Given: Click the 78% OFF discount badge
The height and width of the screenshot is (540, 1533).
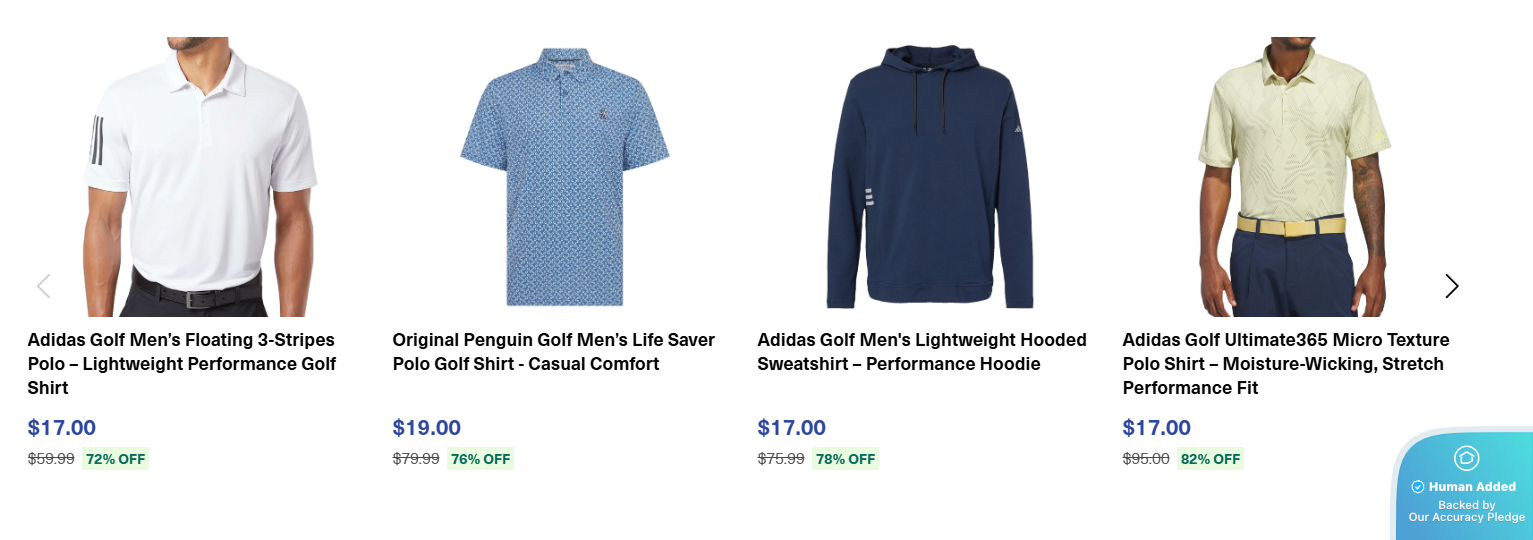Looking at the screenshot, I should [x=845, y=459].
